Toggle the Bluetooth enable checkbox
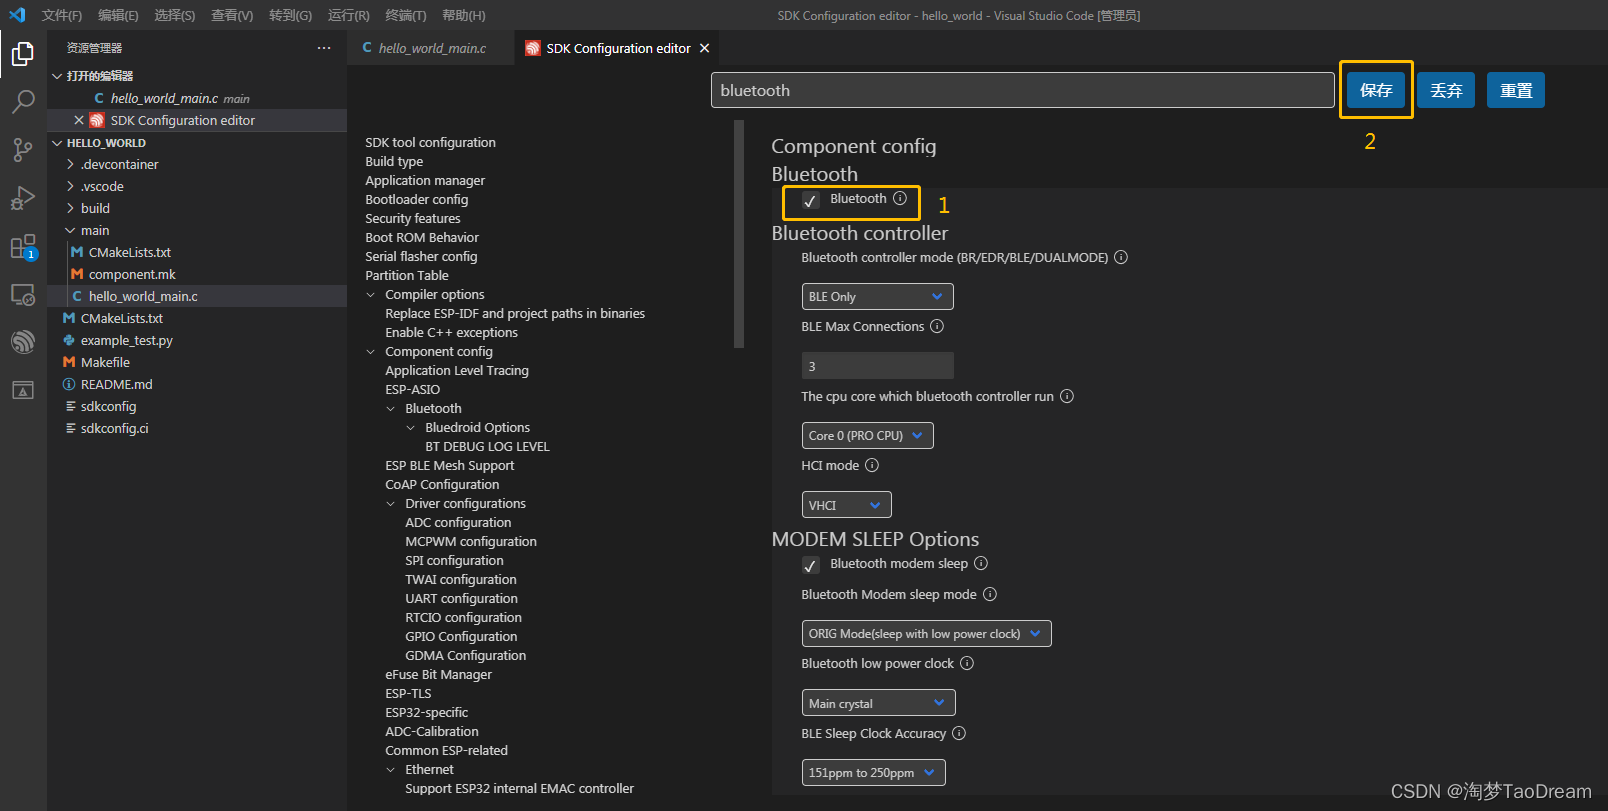Image resolution: width=1608 pixels, height=811 pixels. 810,200
